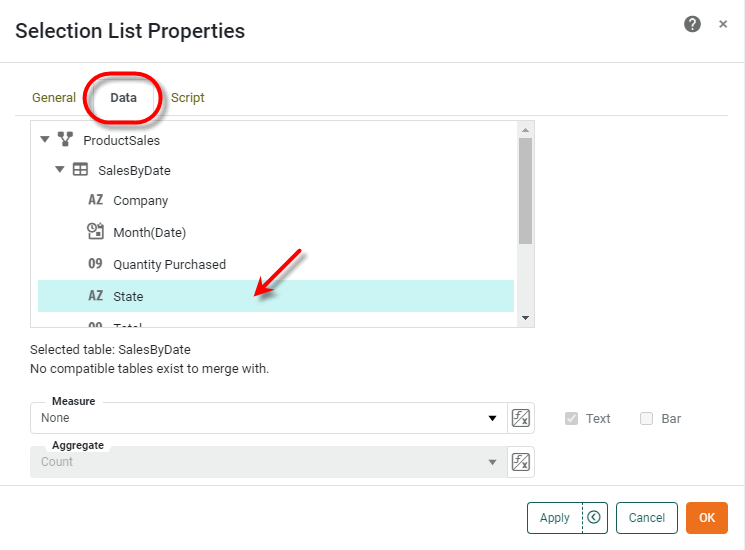
Task: Click the SalesByDate table icon
Action: 80,170
